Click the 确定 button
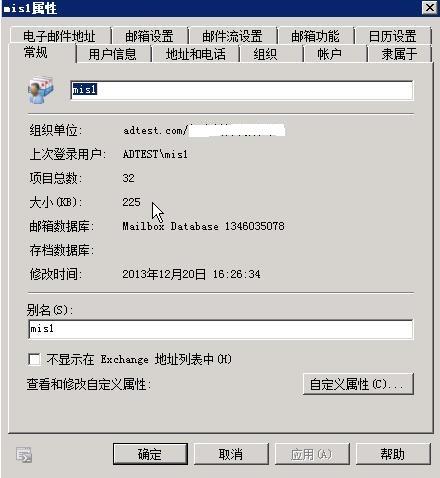The image size is (440, 478). click(150, 454)
